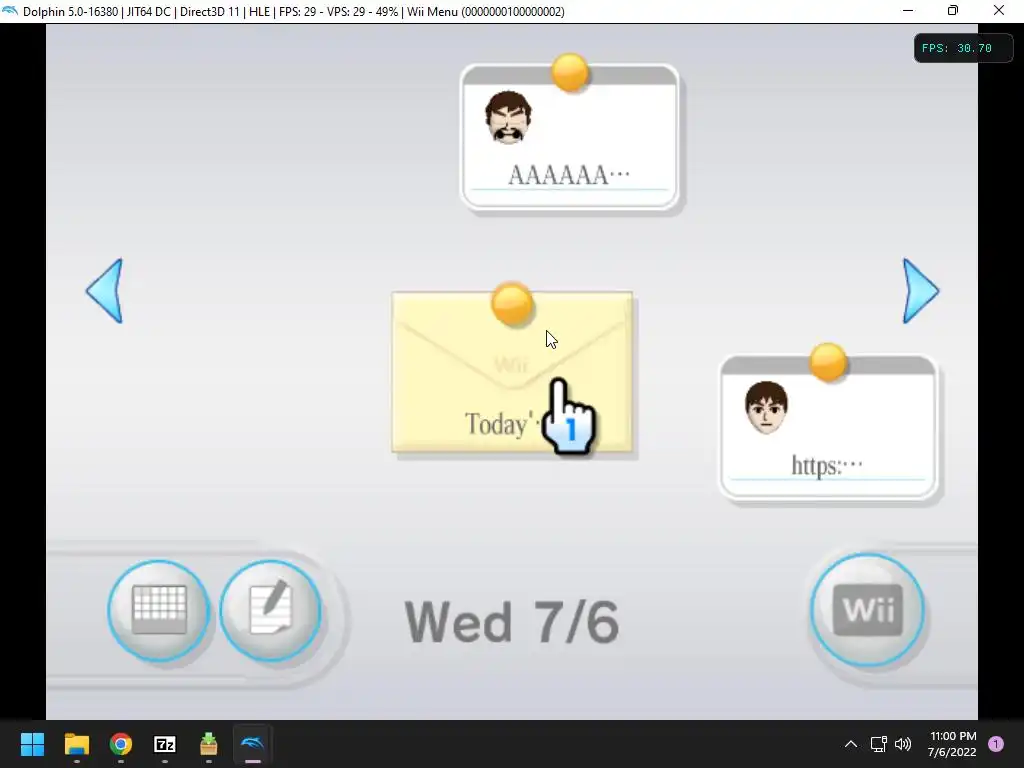The image size is (1024, 768).
Task: Open volume control tray icon
Action: click(903, 744)
